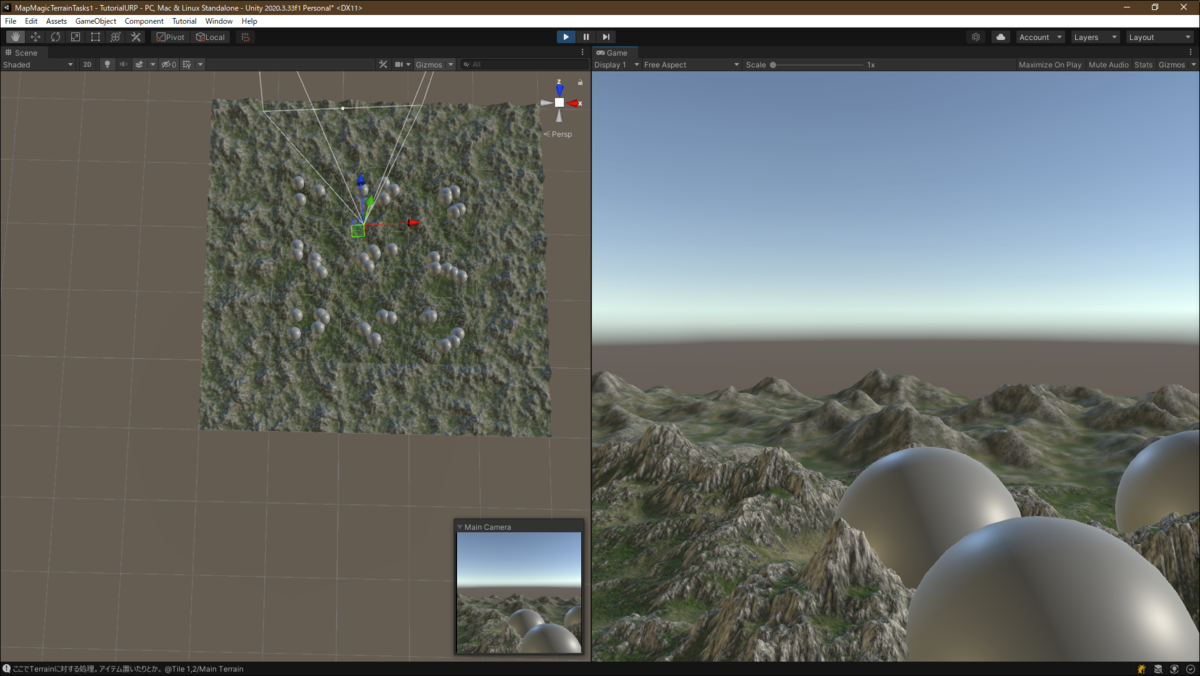Open the GameObject menu
This screenshot has height=676, width=1200.
click(95, 21)
